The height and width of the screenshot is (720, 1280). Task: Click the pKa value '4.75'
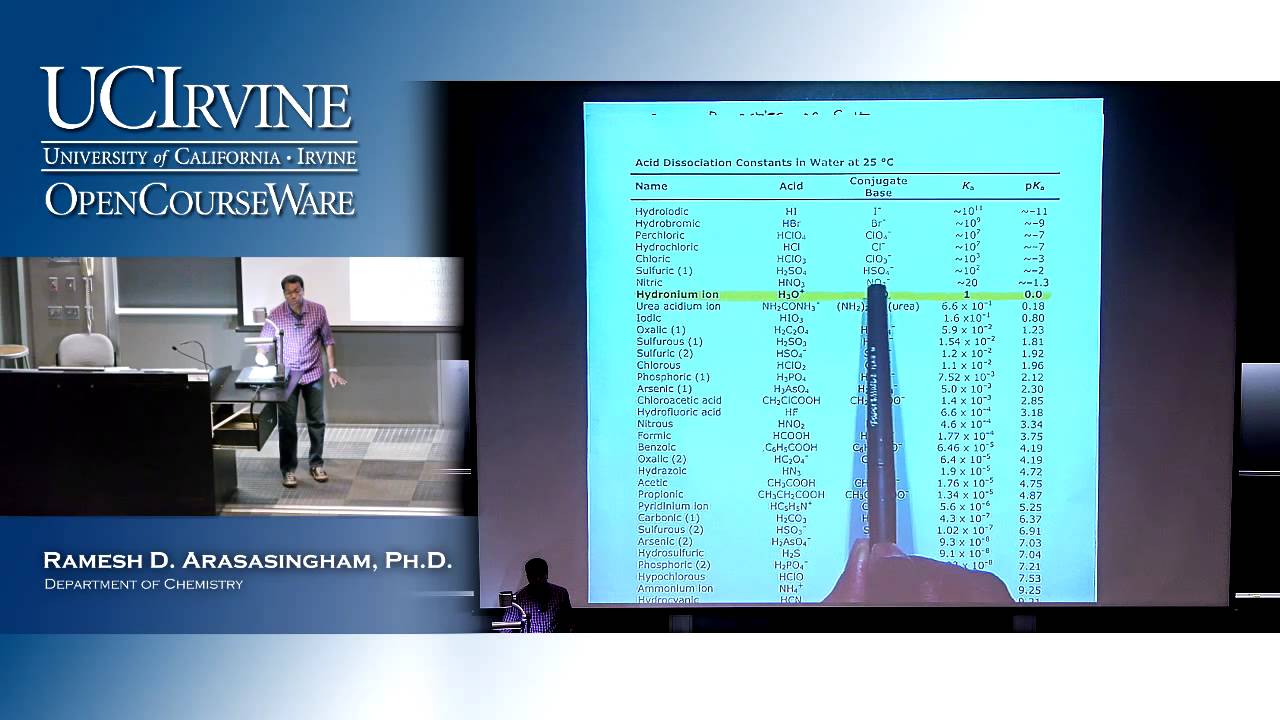pyautogui.click(x=1030, y=483)
